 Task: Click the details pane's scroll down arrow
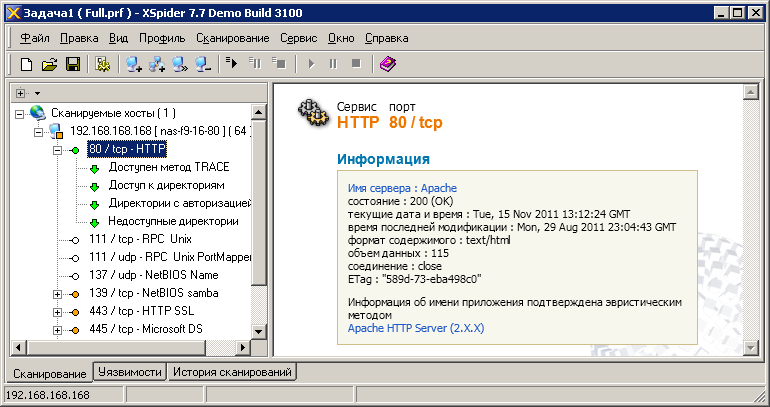751,348
